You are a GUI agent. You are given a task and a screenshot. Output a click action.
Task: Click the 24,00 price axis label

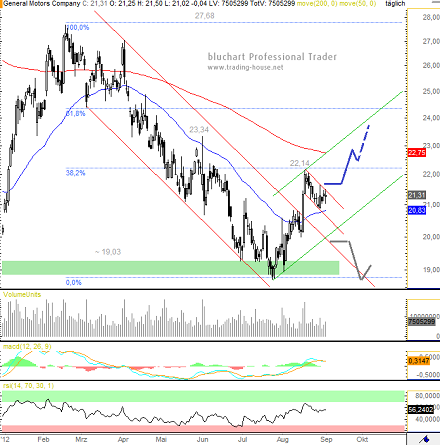(431, 118)
